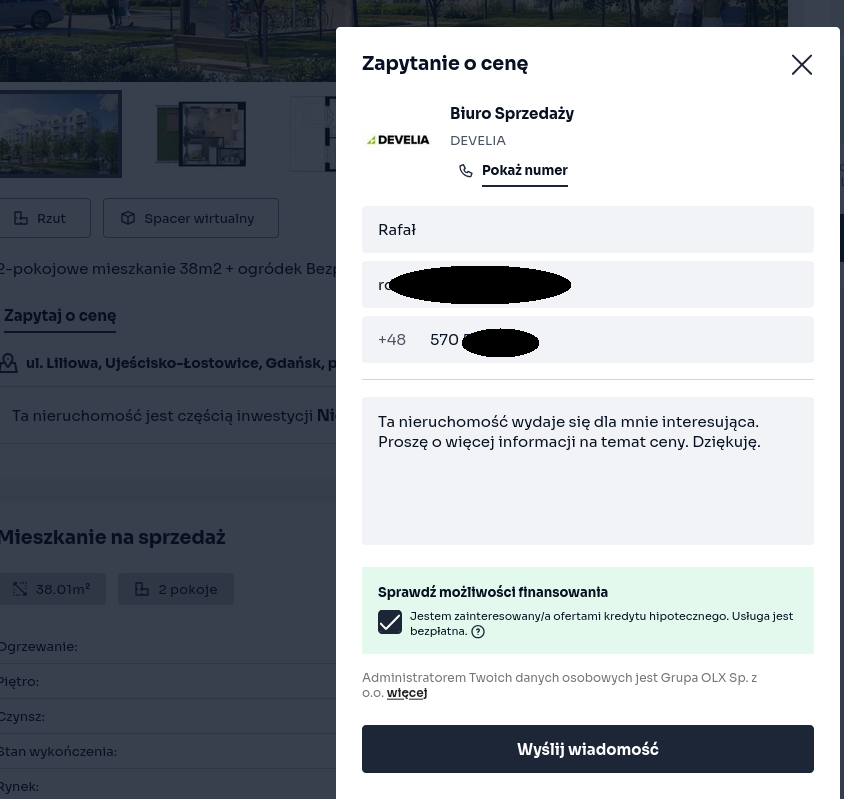
Task: Select the building exterior thumbnail
Action: point(61,133)
